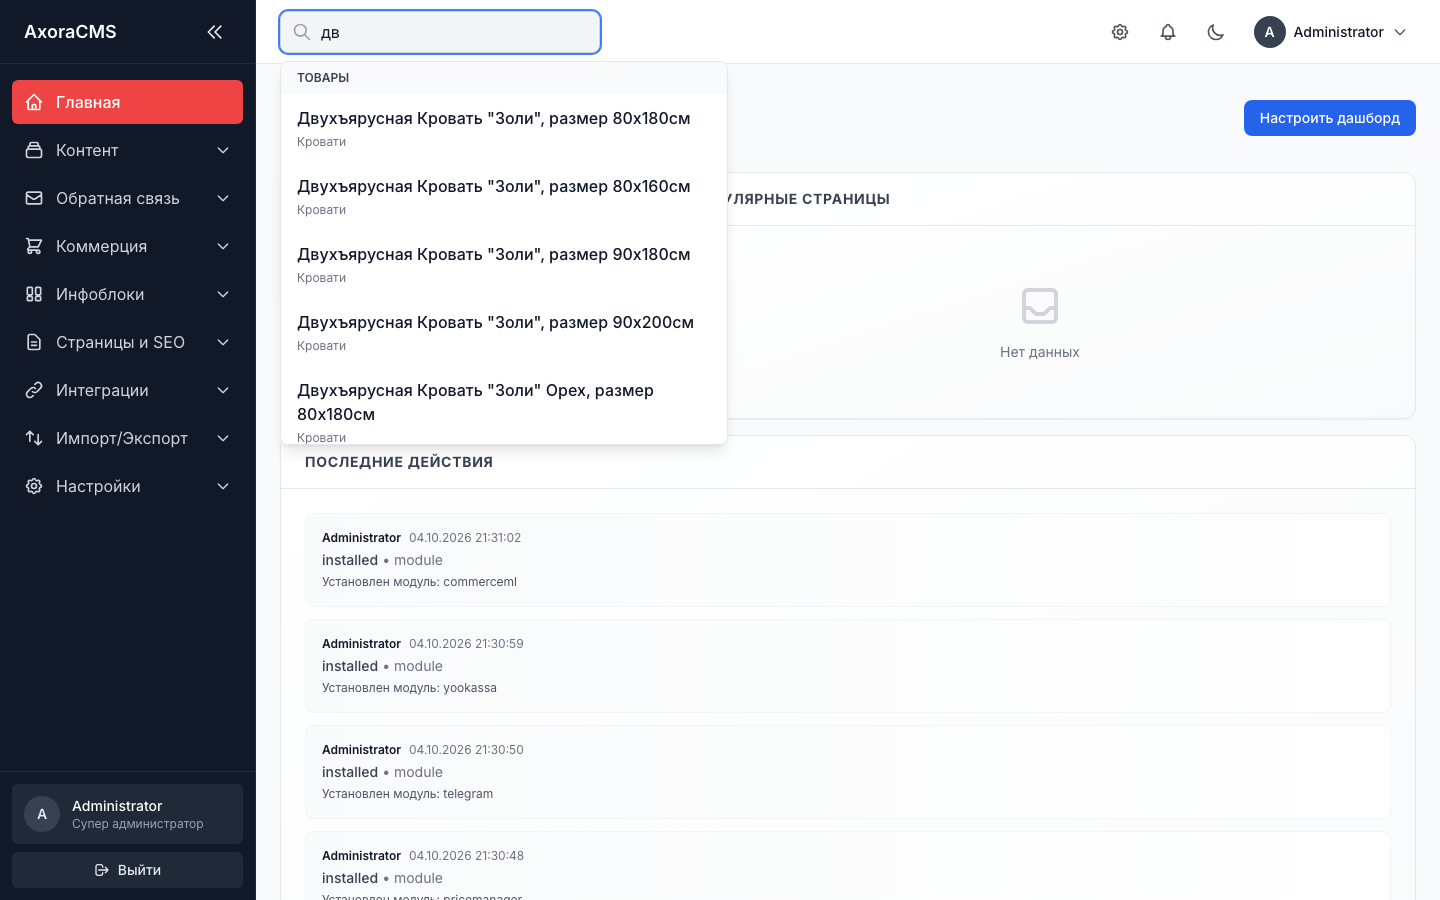Click the commerceml module install entry
1440x900 pixels.
pyautogui.click(x=848, y=560)
